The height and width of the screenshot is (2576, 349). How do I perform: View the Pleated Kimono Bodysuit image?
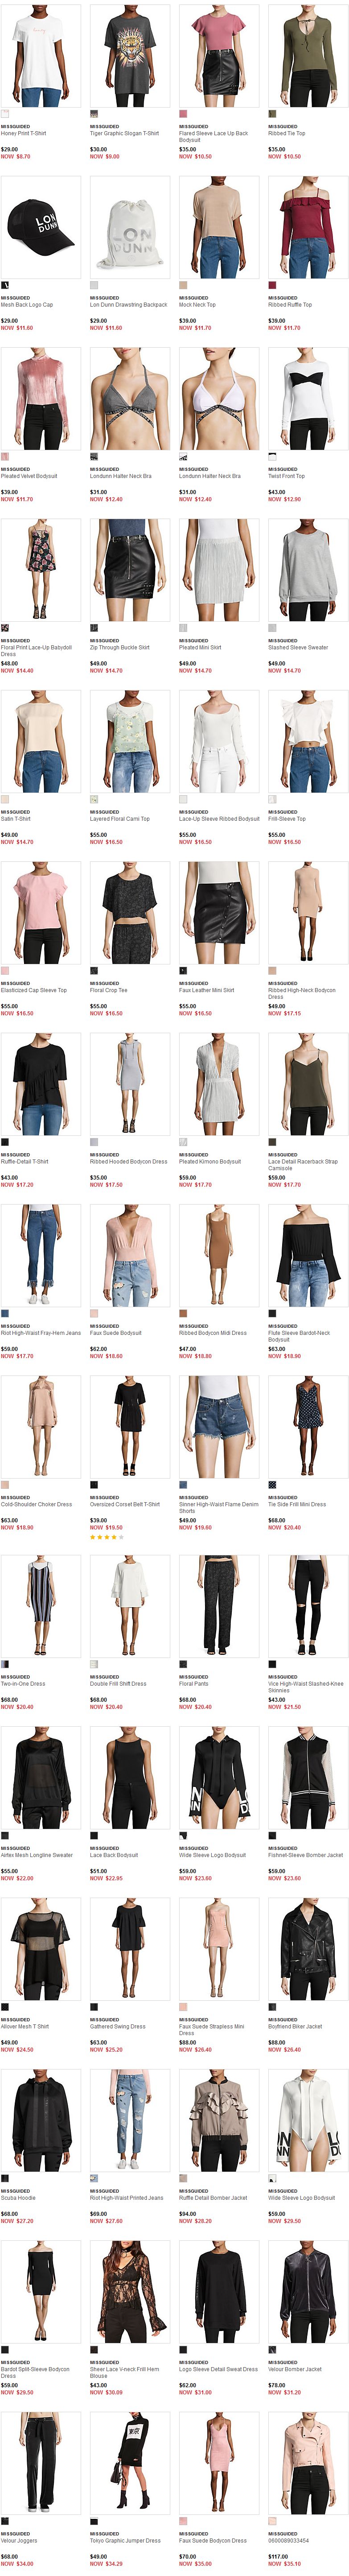[x=219, y=1084]
